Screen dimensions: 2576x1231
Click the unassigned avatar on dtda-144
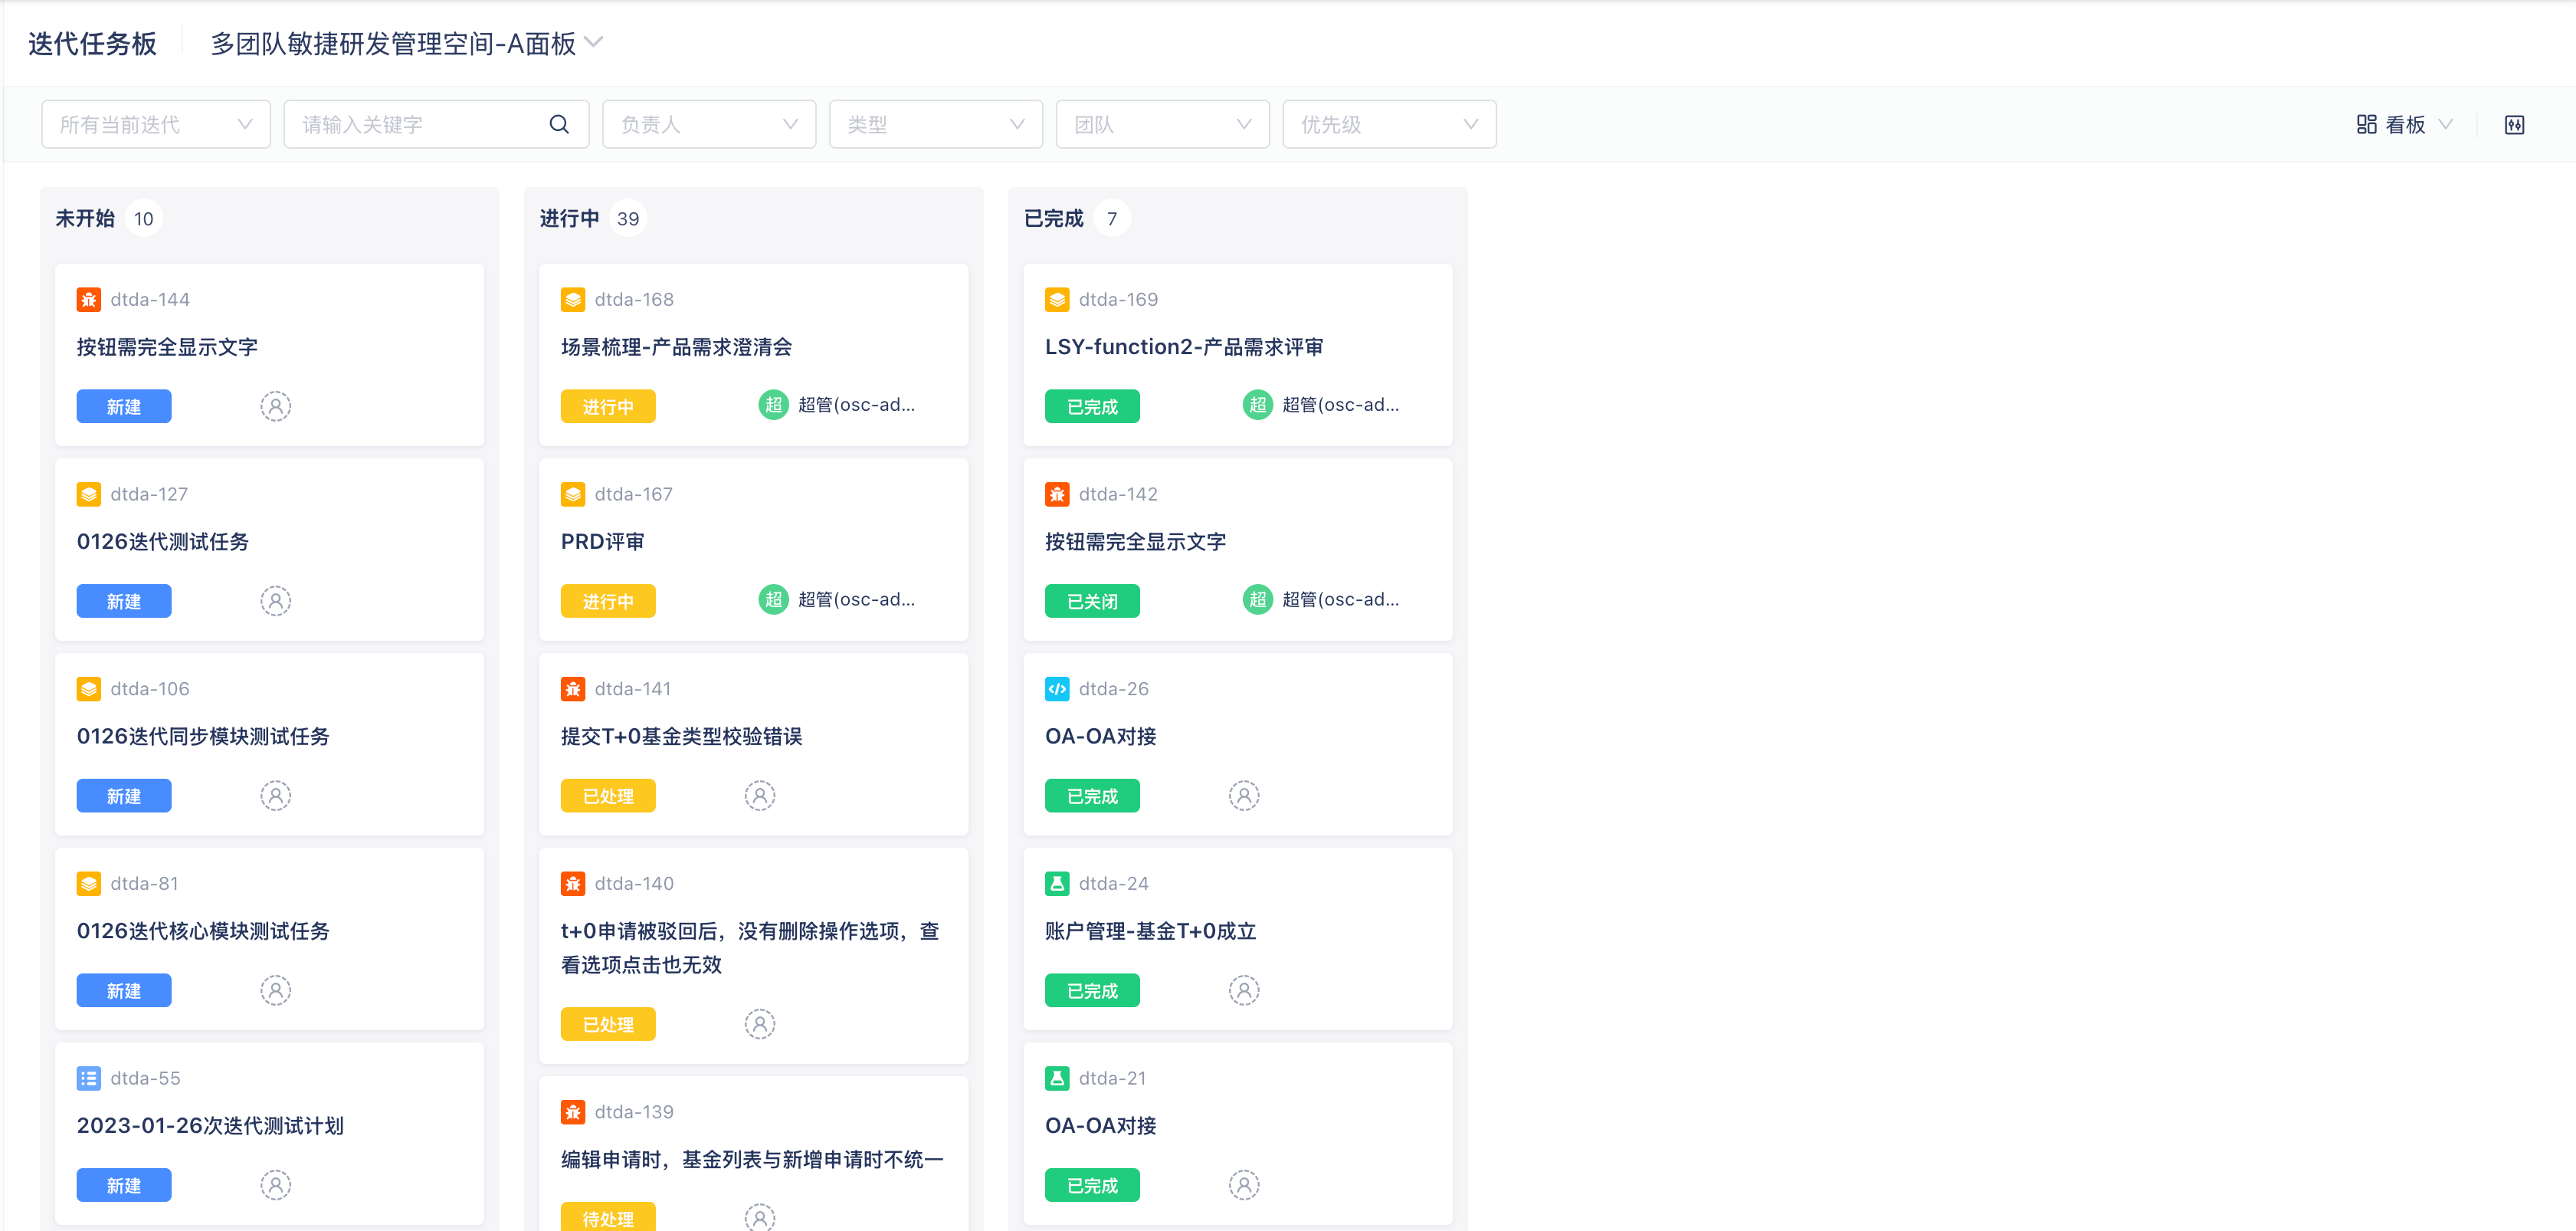pyautogui.click(x=276, y=406)
